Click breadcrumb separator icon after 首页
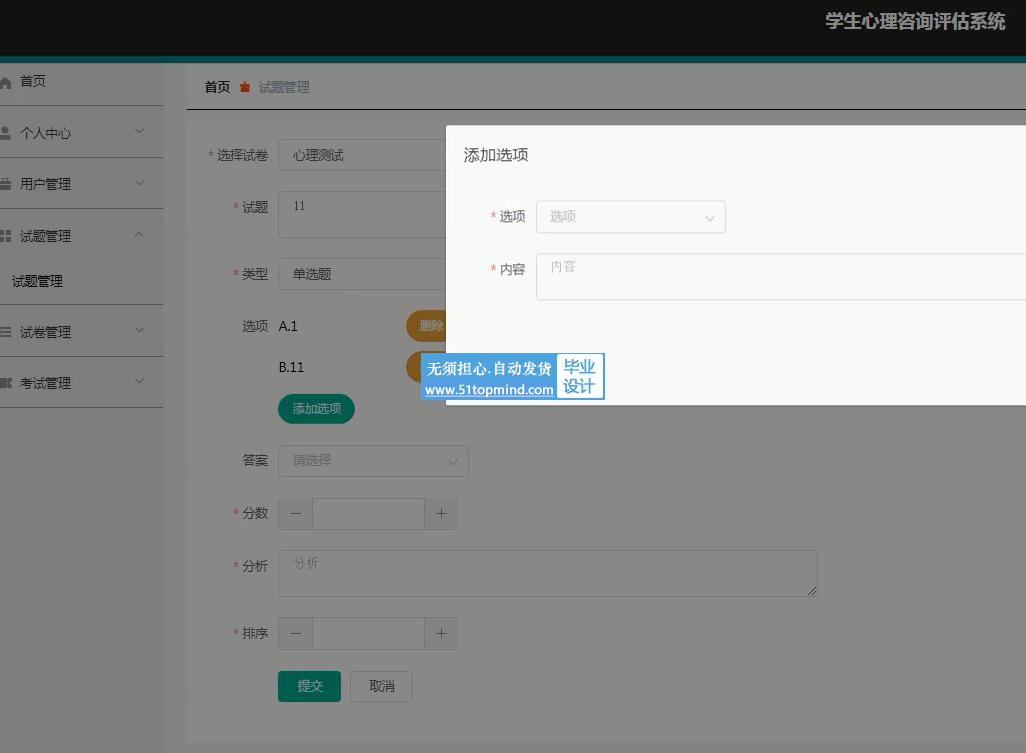 tap(245, 87)
